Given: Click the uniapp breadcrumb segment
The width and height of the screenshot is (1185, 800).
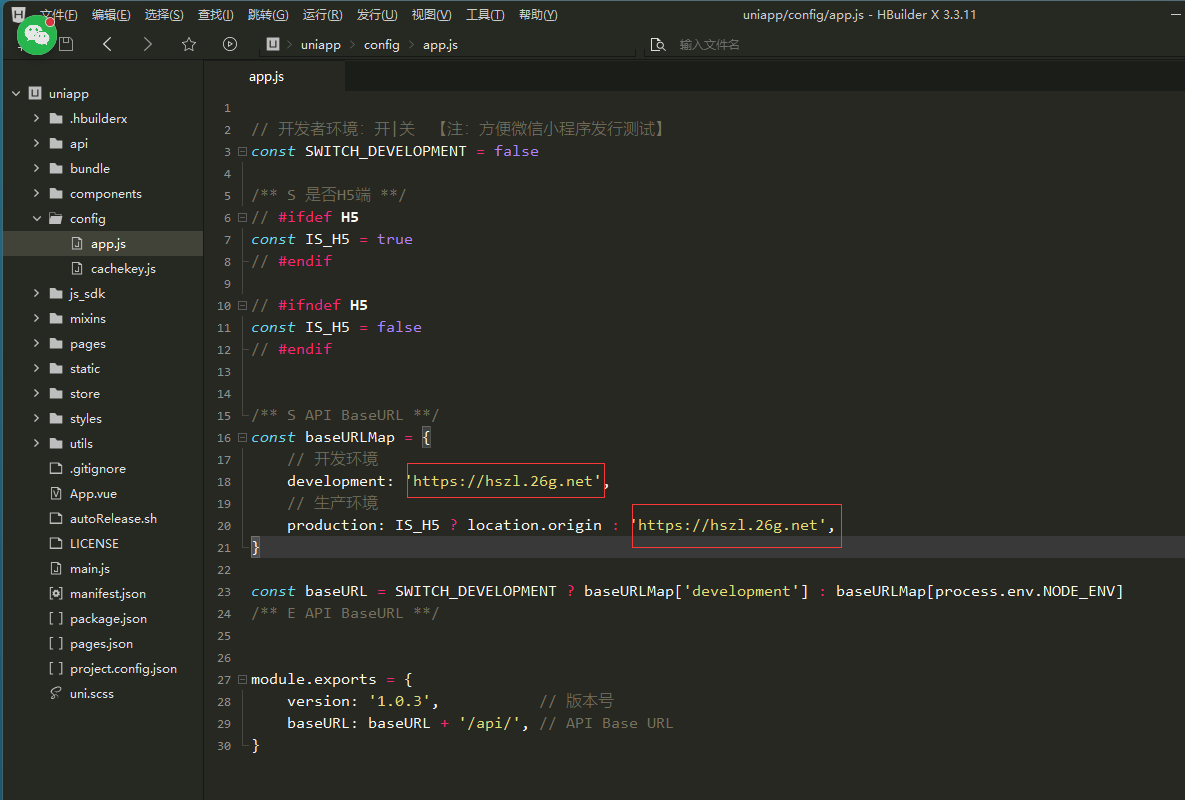Looking at the screenshot, I should tap(320, 45).
